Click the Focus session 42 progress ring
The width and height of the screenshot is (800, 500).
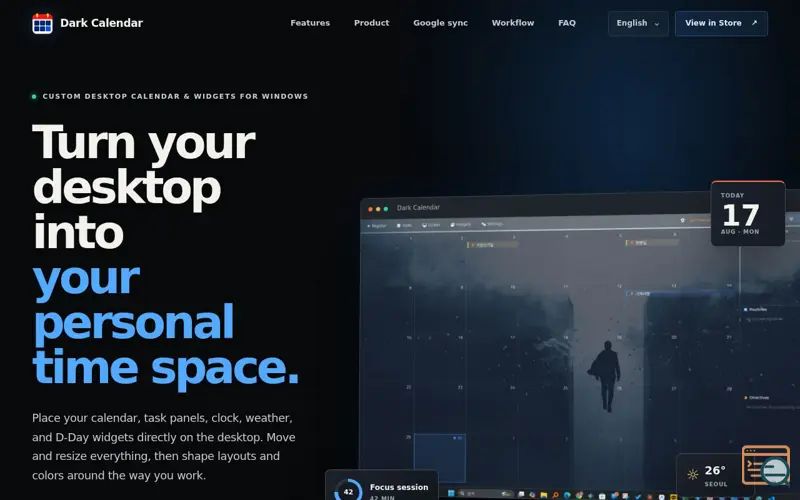pos(348,491)
